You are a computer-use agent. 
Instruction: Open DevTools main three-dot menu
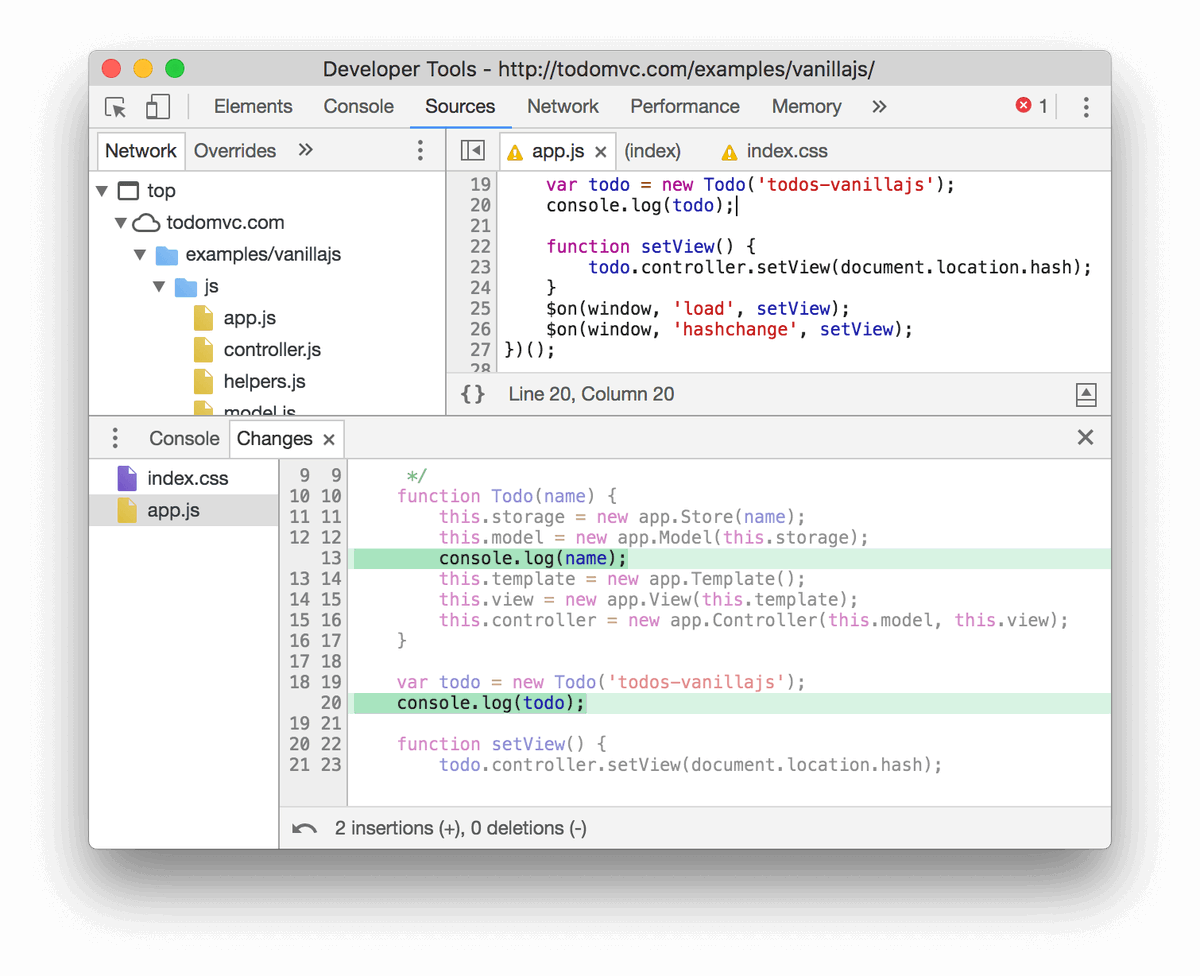point(1086,107)
